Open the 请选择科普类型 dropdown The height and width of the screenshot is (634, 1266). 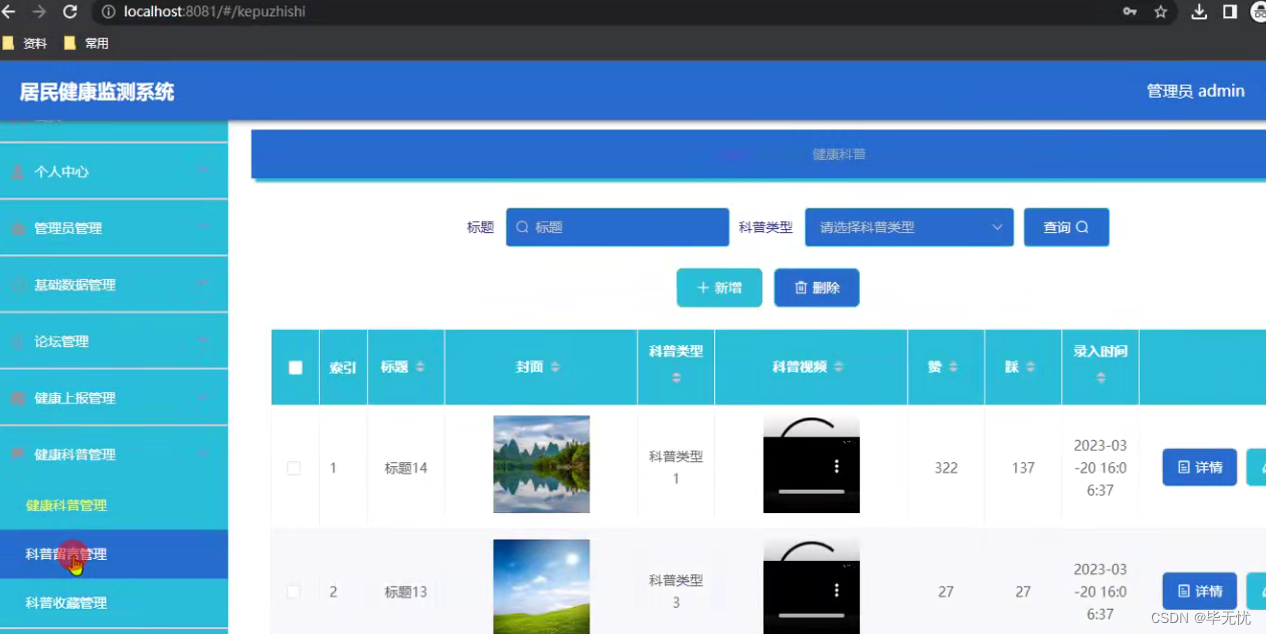(x=908, y=227)
